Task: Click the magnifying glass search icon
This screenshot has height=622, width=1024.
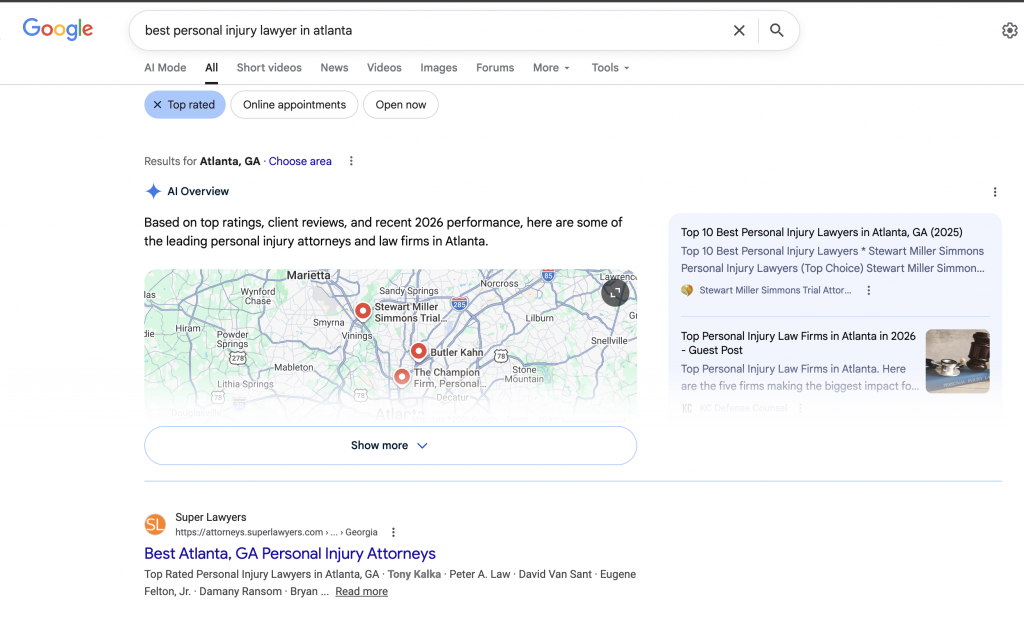Action: click(776, 30)
